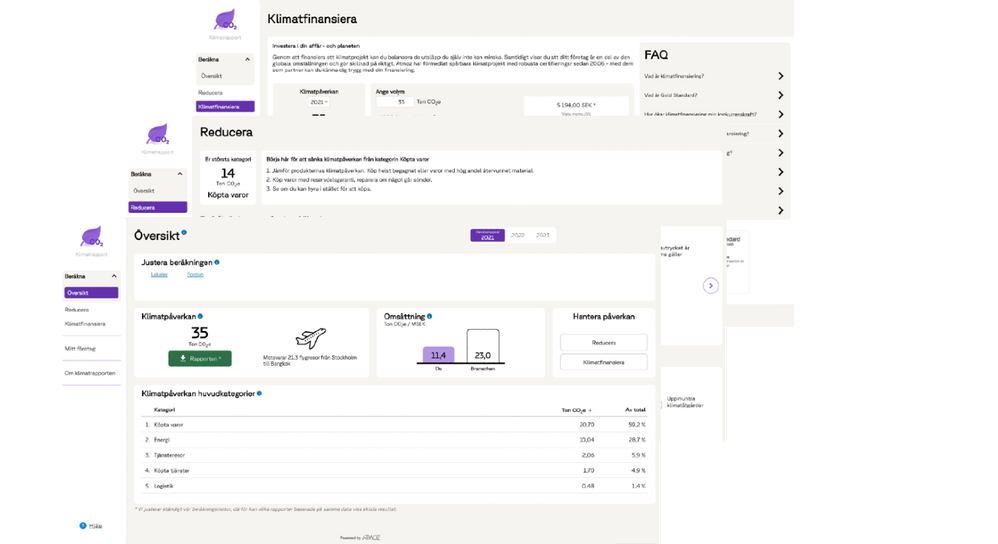Click the green Rapporten download button

click(199, 358)
